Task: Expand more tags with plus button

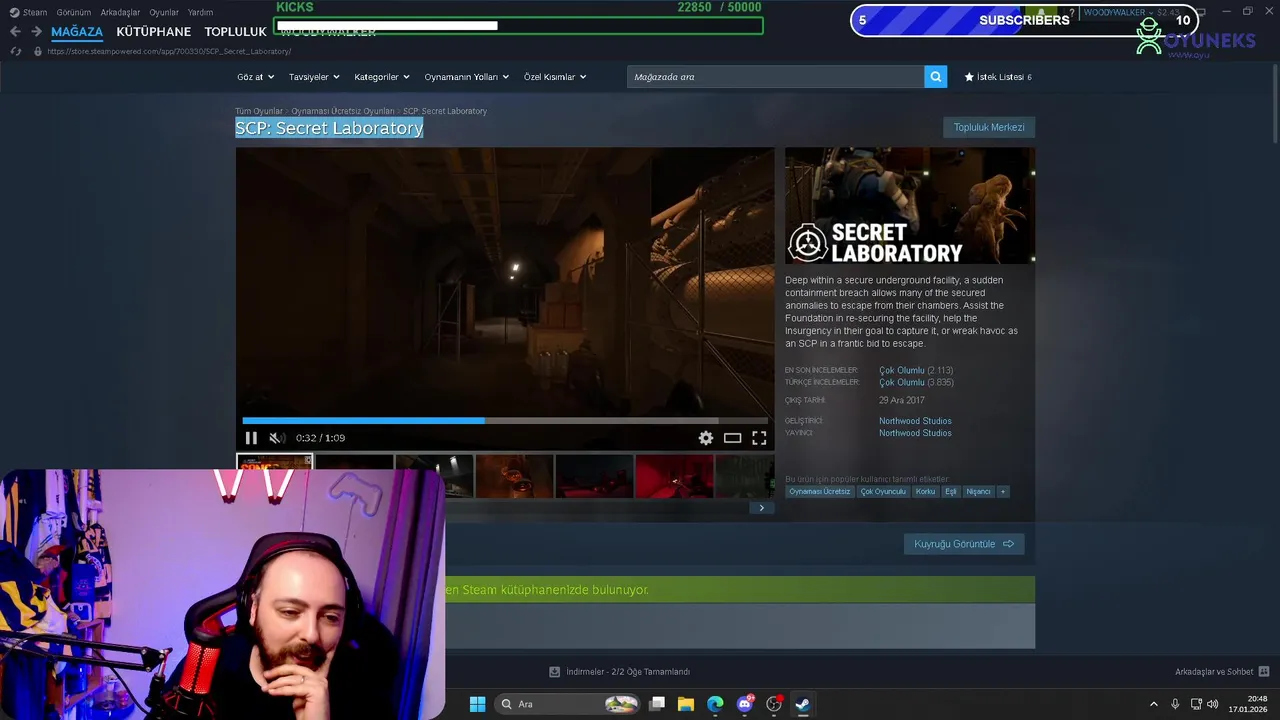Action: pyautogui.click(x=1003, y=491)
